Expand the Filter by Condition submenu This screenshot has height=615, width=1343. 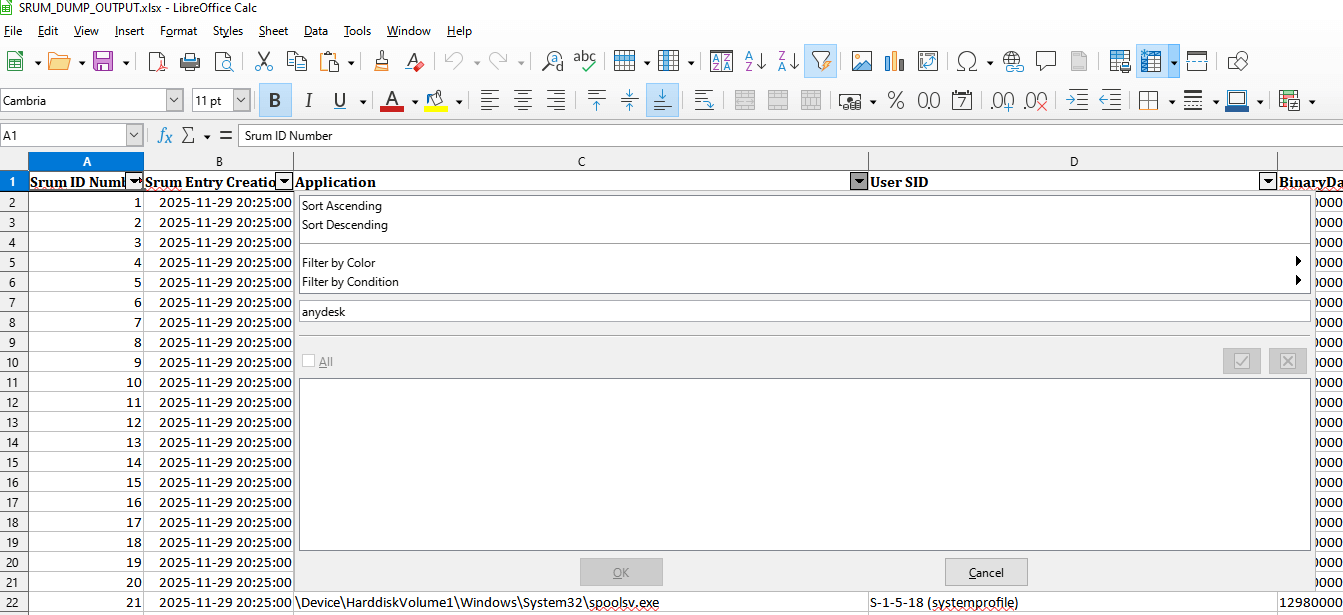coord(1297,282)
